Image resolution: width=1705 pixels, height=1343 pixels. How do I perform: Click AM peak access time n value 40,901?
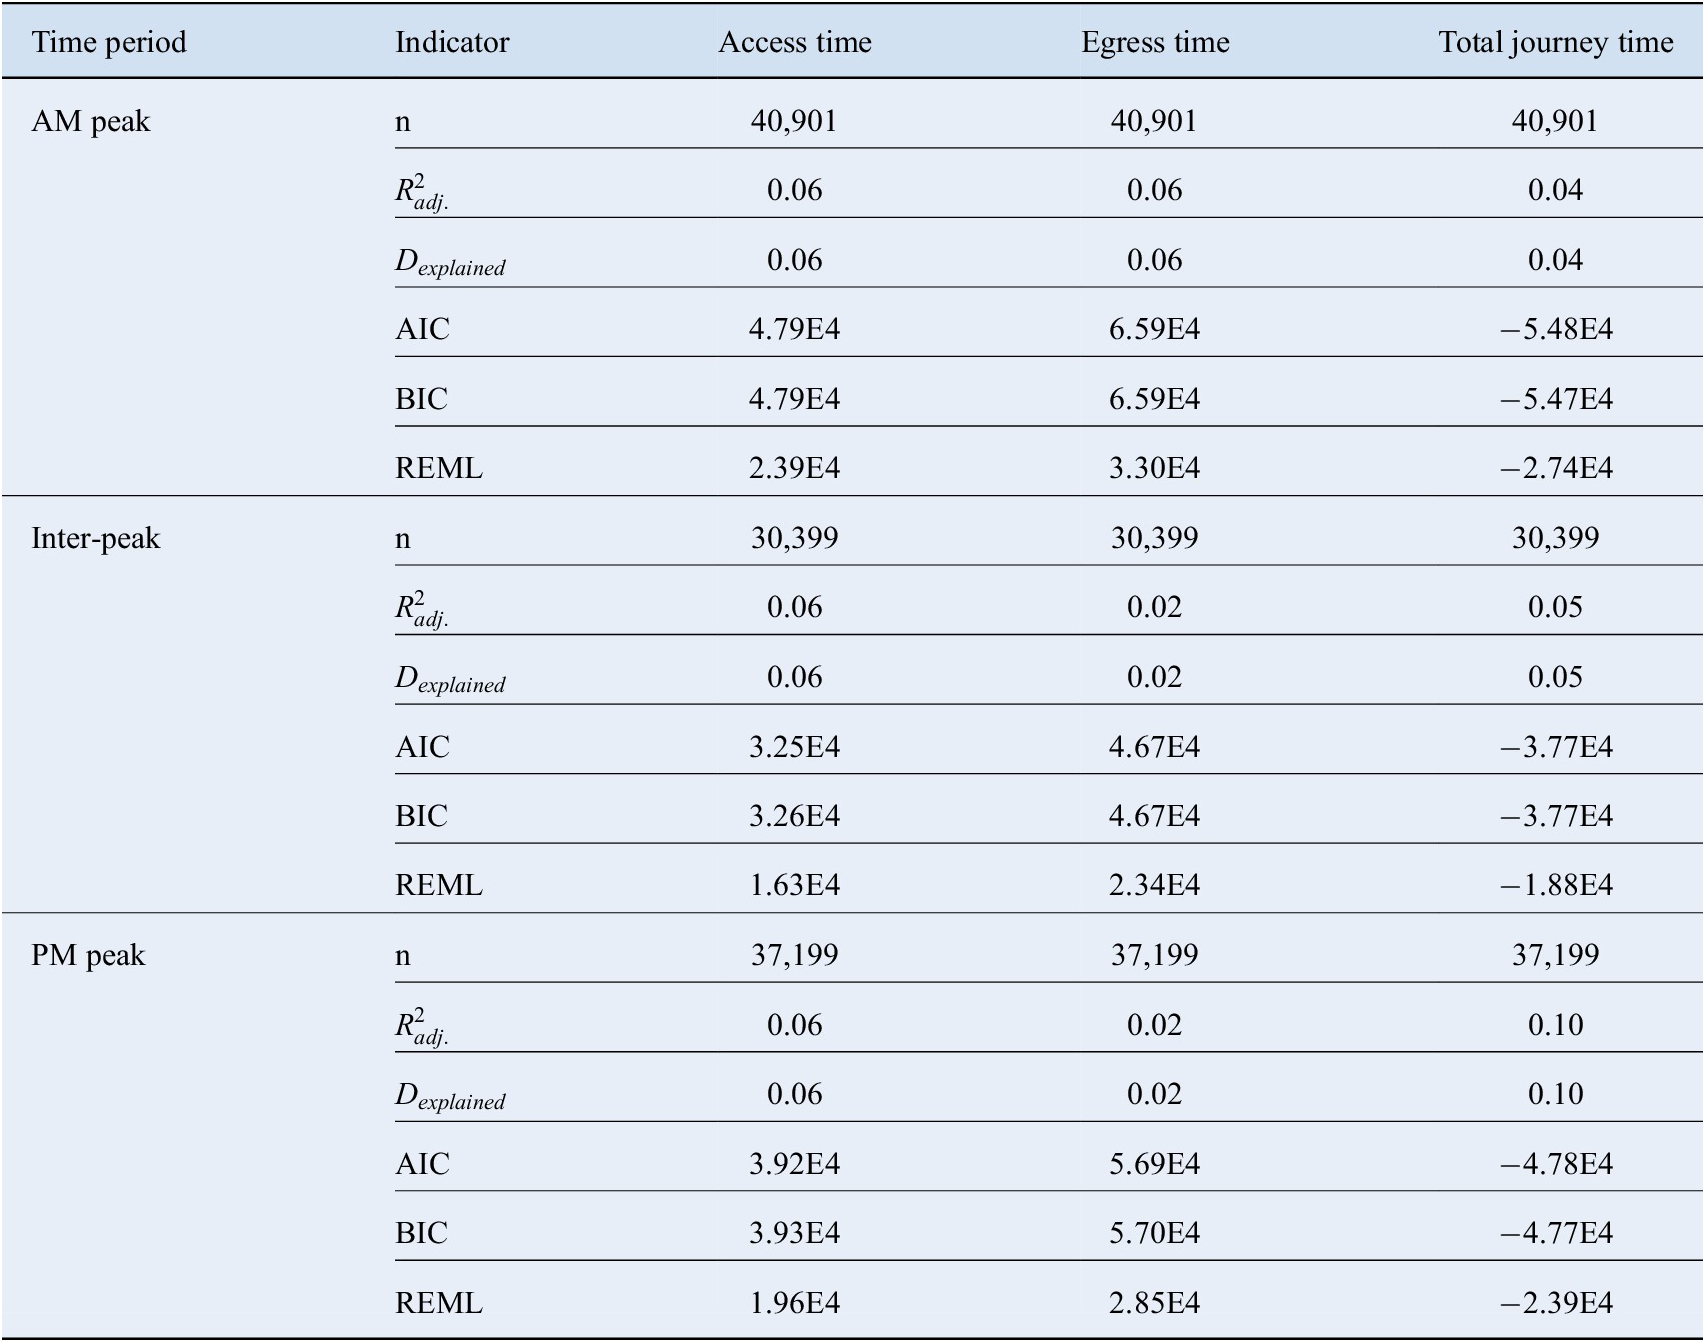794,122
